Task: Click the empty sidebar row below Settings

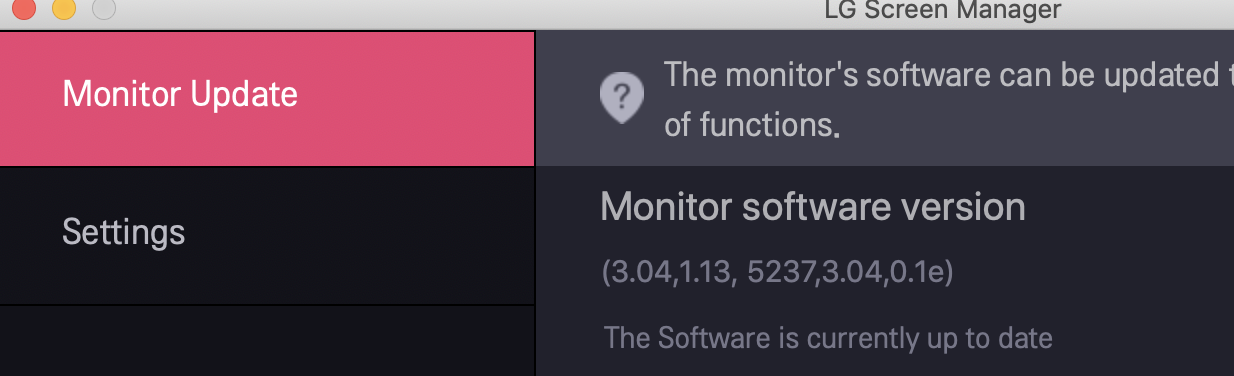Action: pyautogui.click(x=267, y=341)
